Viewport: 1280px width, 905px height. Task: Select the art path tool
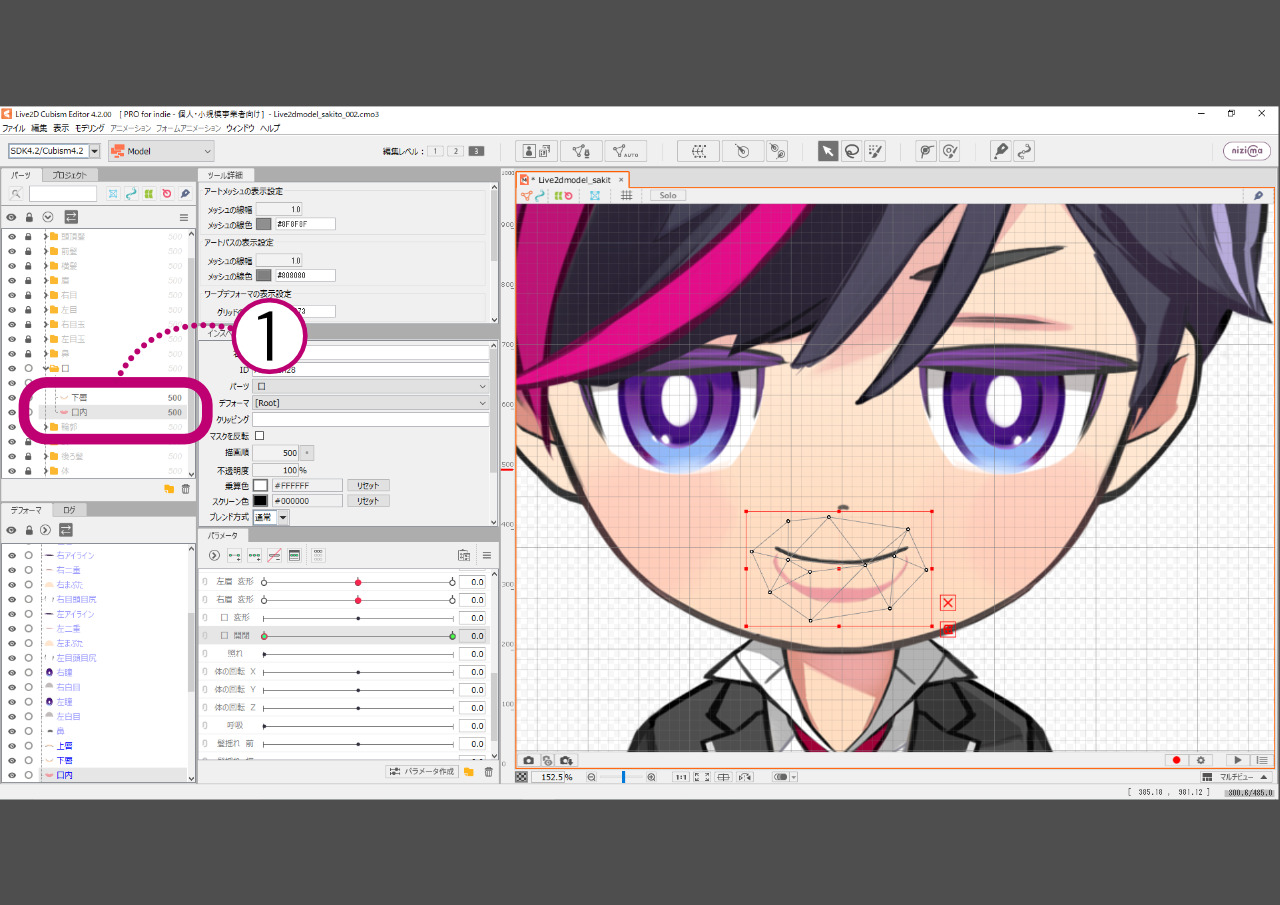1000,151
